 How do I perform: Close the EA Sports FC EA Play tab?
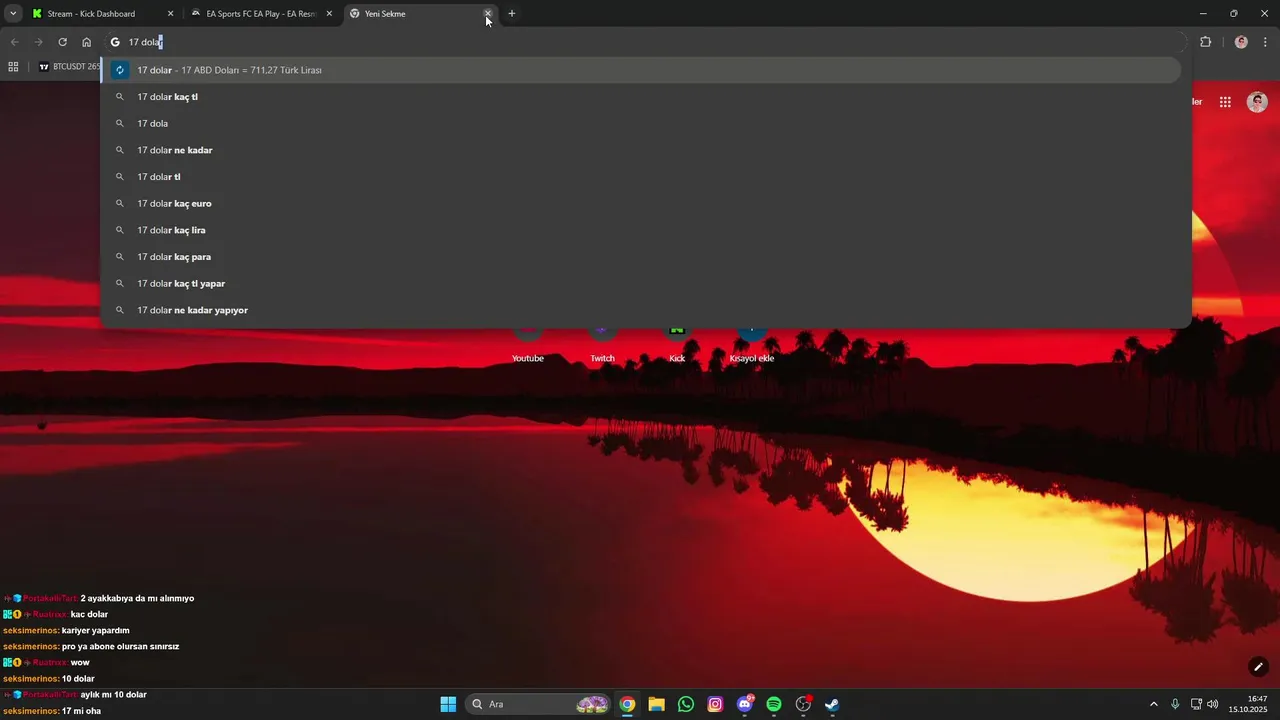pyautogui.click(x=329, y=14)
